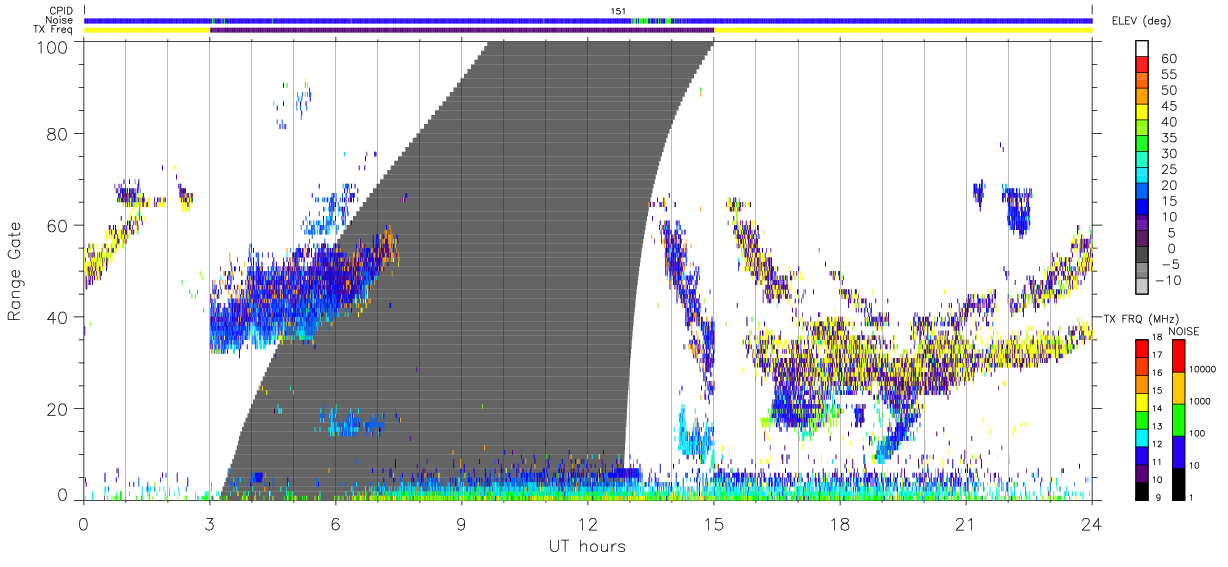
Task: Click the purple segment of TX Freq strip
Action: (x=461, y=30)
